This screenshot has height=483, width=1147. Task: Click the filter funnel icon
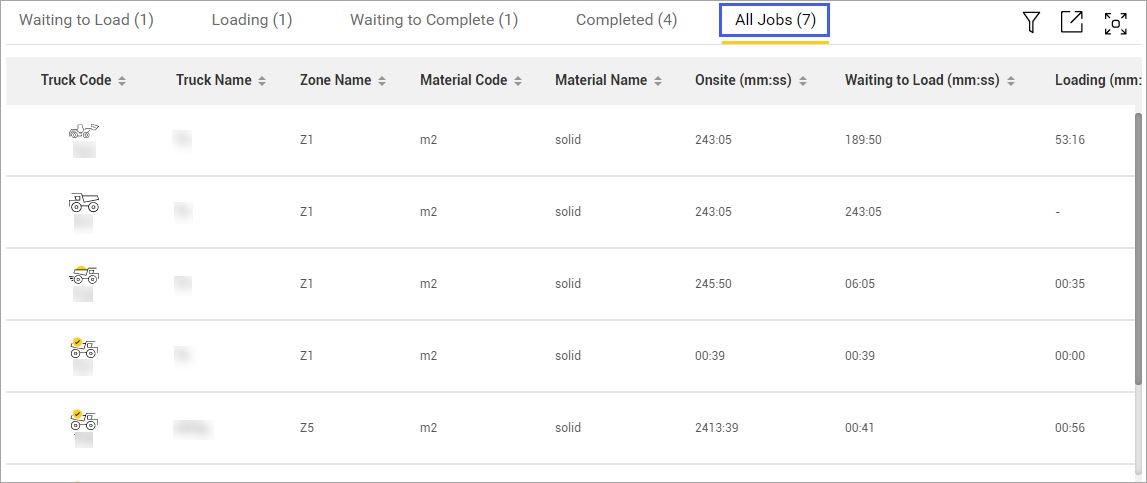1031,23
